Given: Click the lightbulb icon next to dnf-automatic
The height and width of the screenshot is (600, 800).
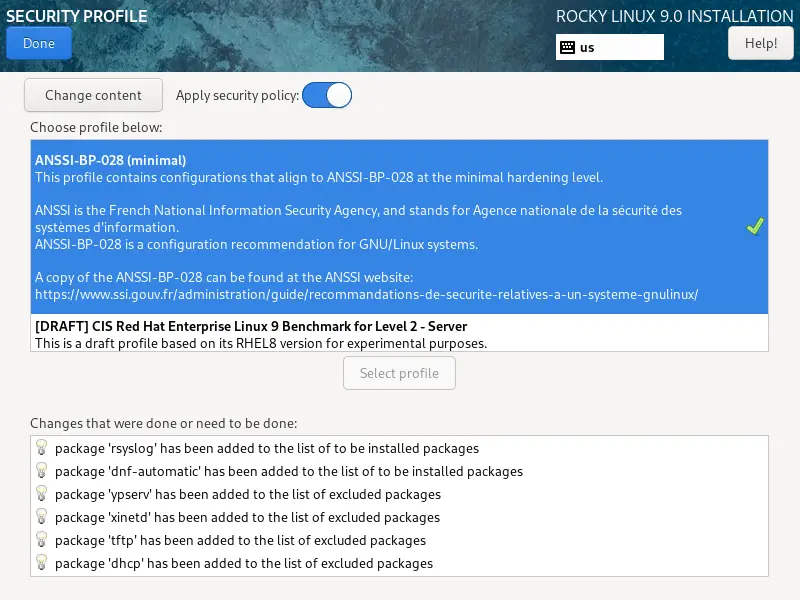Looking at the screenshot, I should point(42,471).
